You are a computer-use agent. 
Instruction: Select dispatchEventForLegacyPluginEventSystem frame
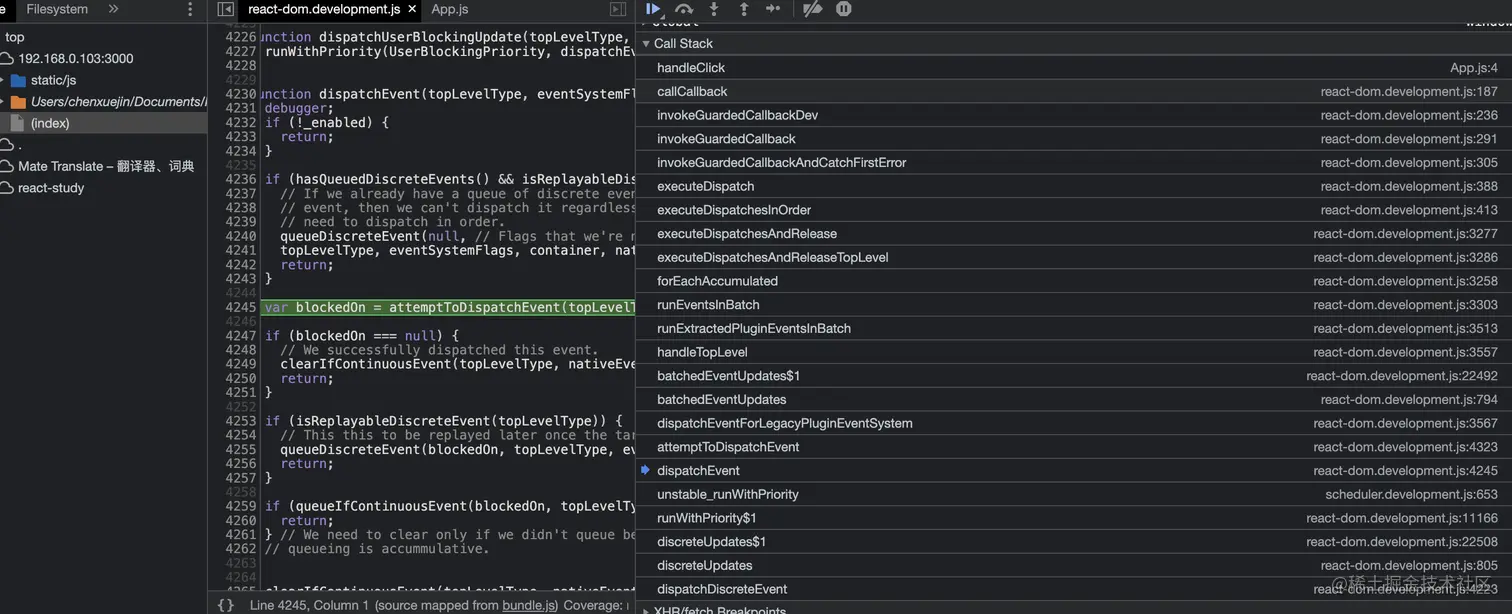(1074, 424)
